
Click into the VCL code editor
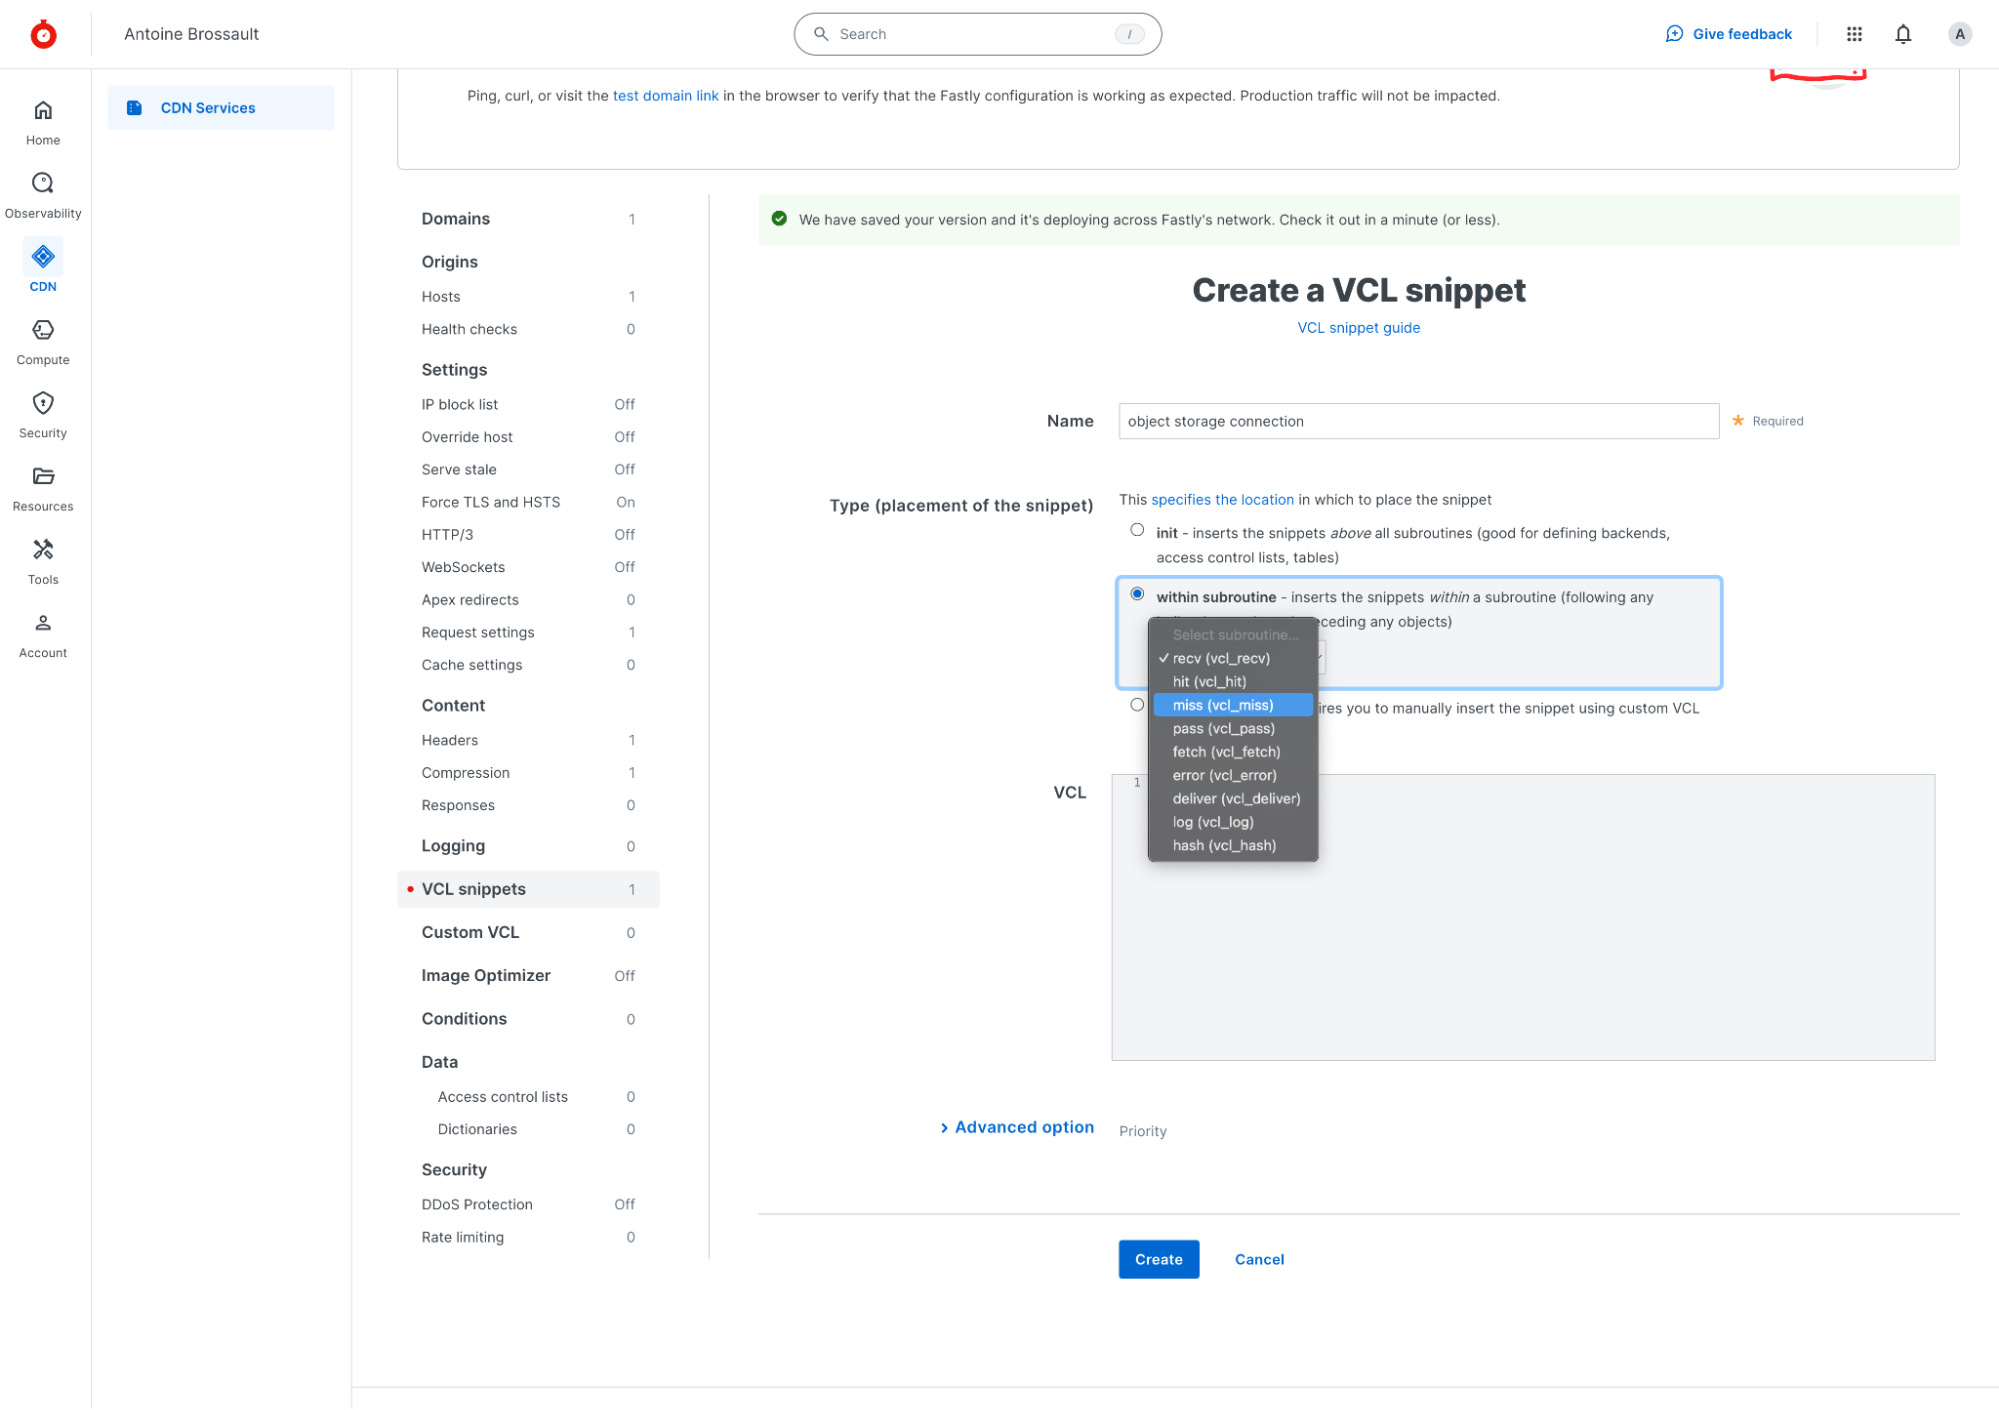(x=1522, y=917)
